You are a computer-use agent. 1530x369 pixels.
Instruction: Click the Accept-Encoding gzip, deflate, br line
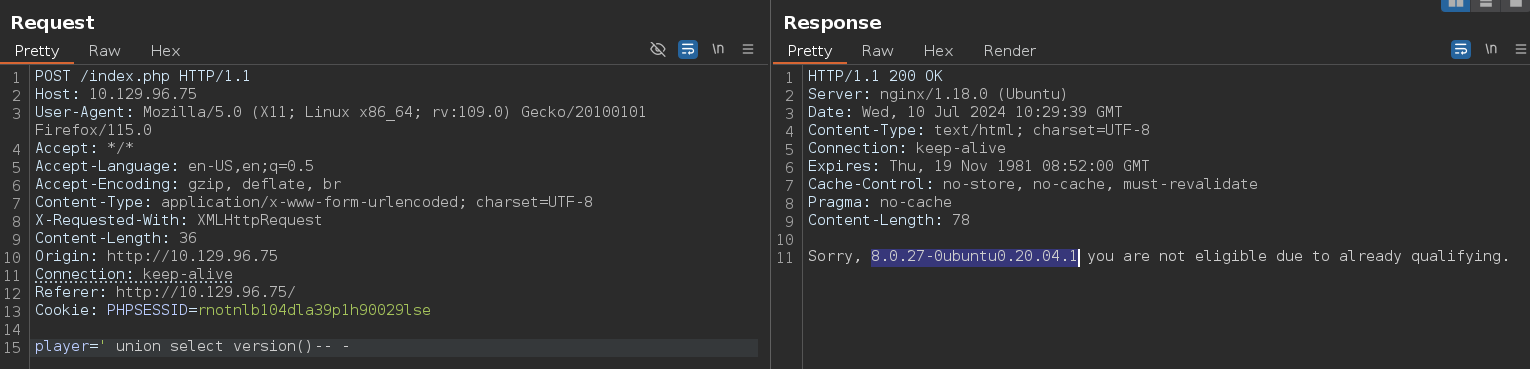pos(187,184)
